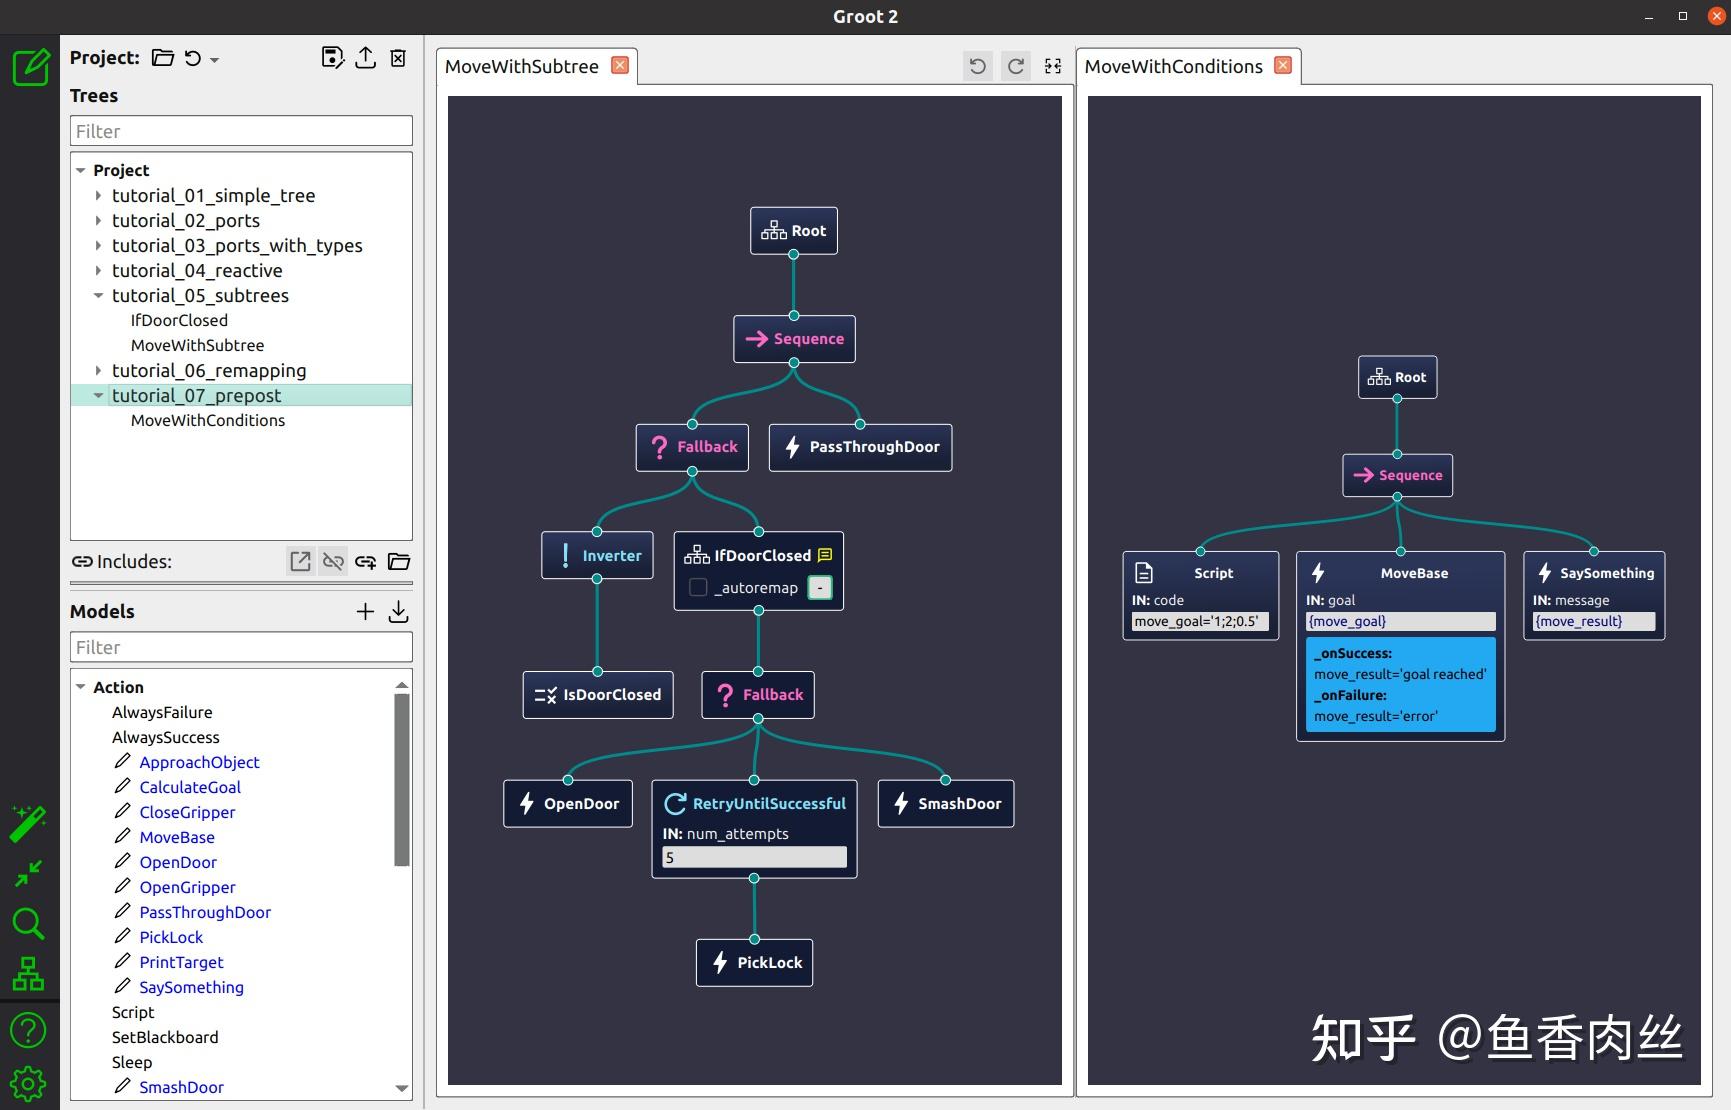Viewport: 1731px width, 1110px height.
Task: Expand tutorial_01_simple_tree in the Trees panel
Action: [x=98, y=195]
